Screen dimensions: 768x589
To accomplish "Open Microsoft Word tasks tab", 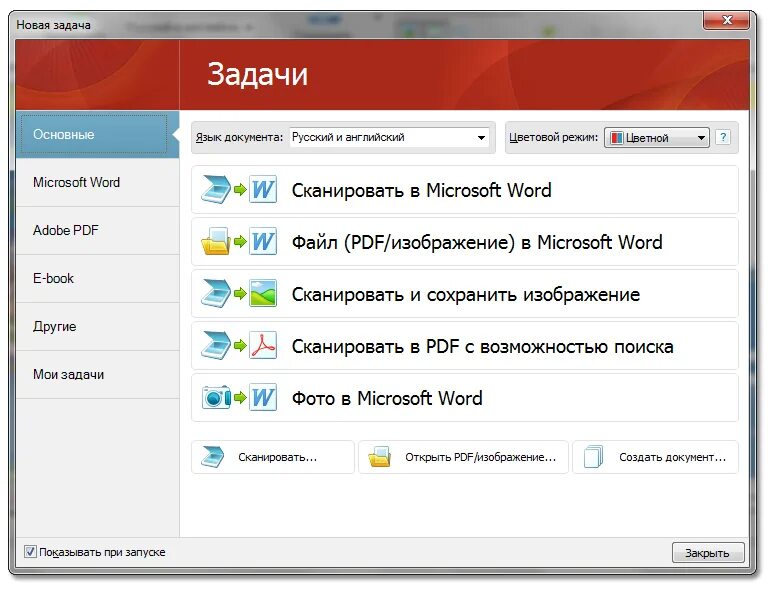I will [97, 183].
